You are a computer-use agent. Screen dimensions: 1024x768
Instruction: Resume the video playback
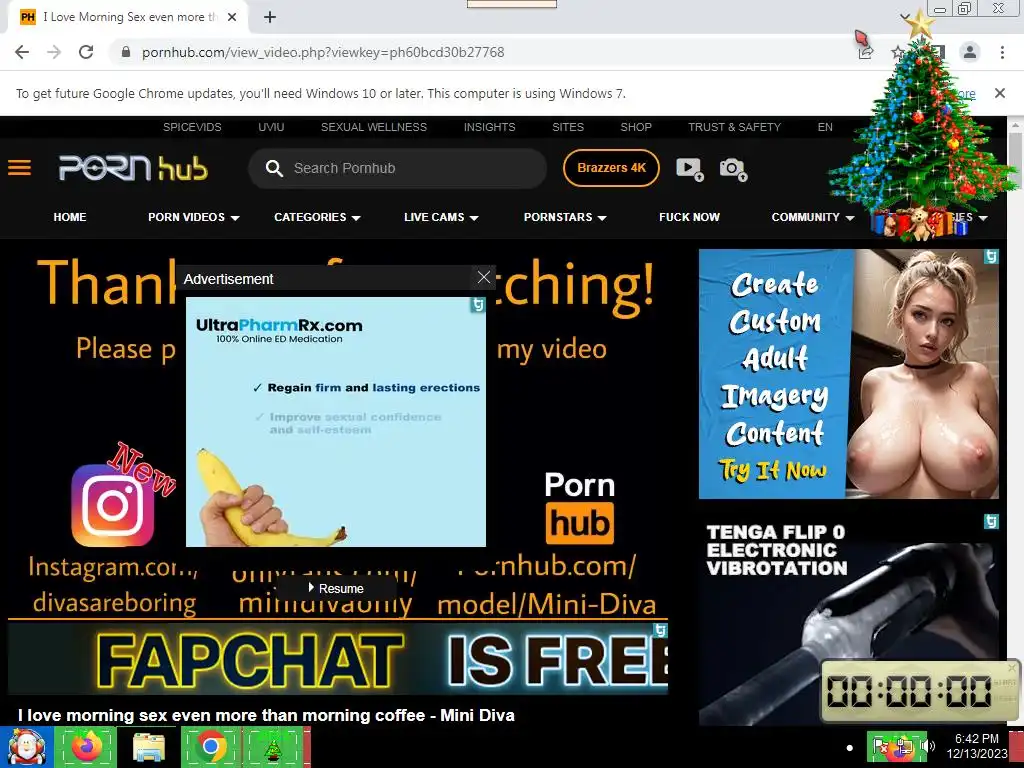coord(336,588)
